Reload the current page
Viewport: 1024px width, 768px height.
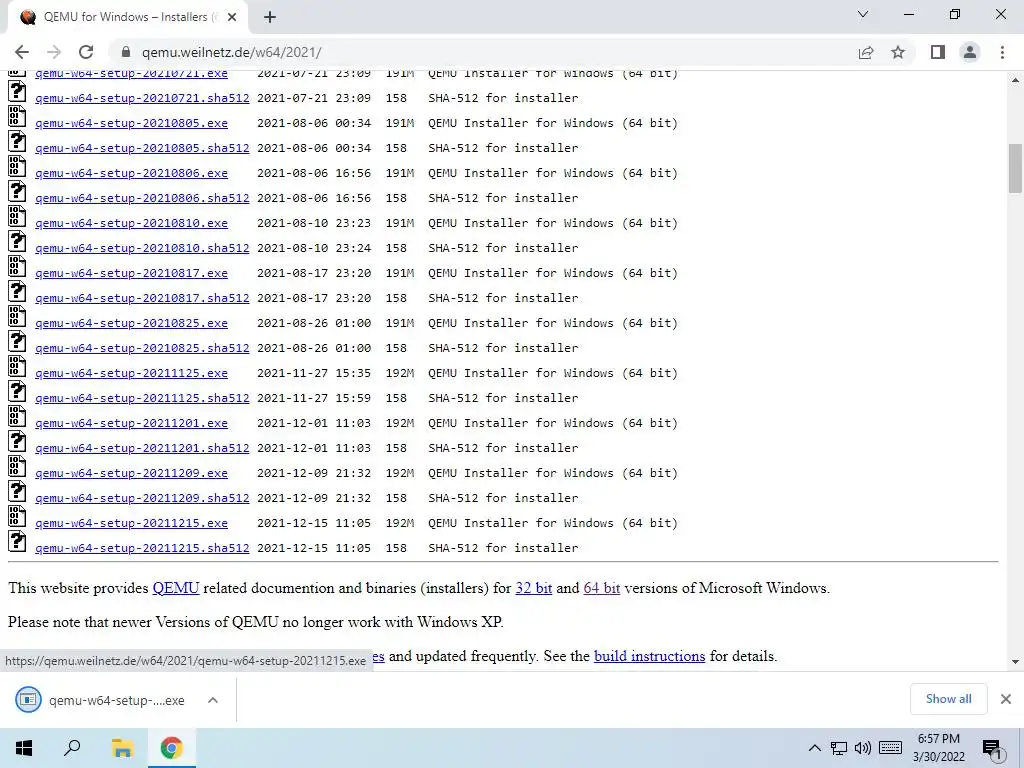(x=86, y=52)
